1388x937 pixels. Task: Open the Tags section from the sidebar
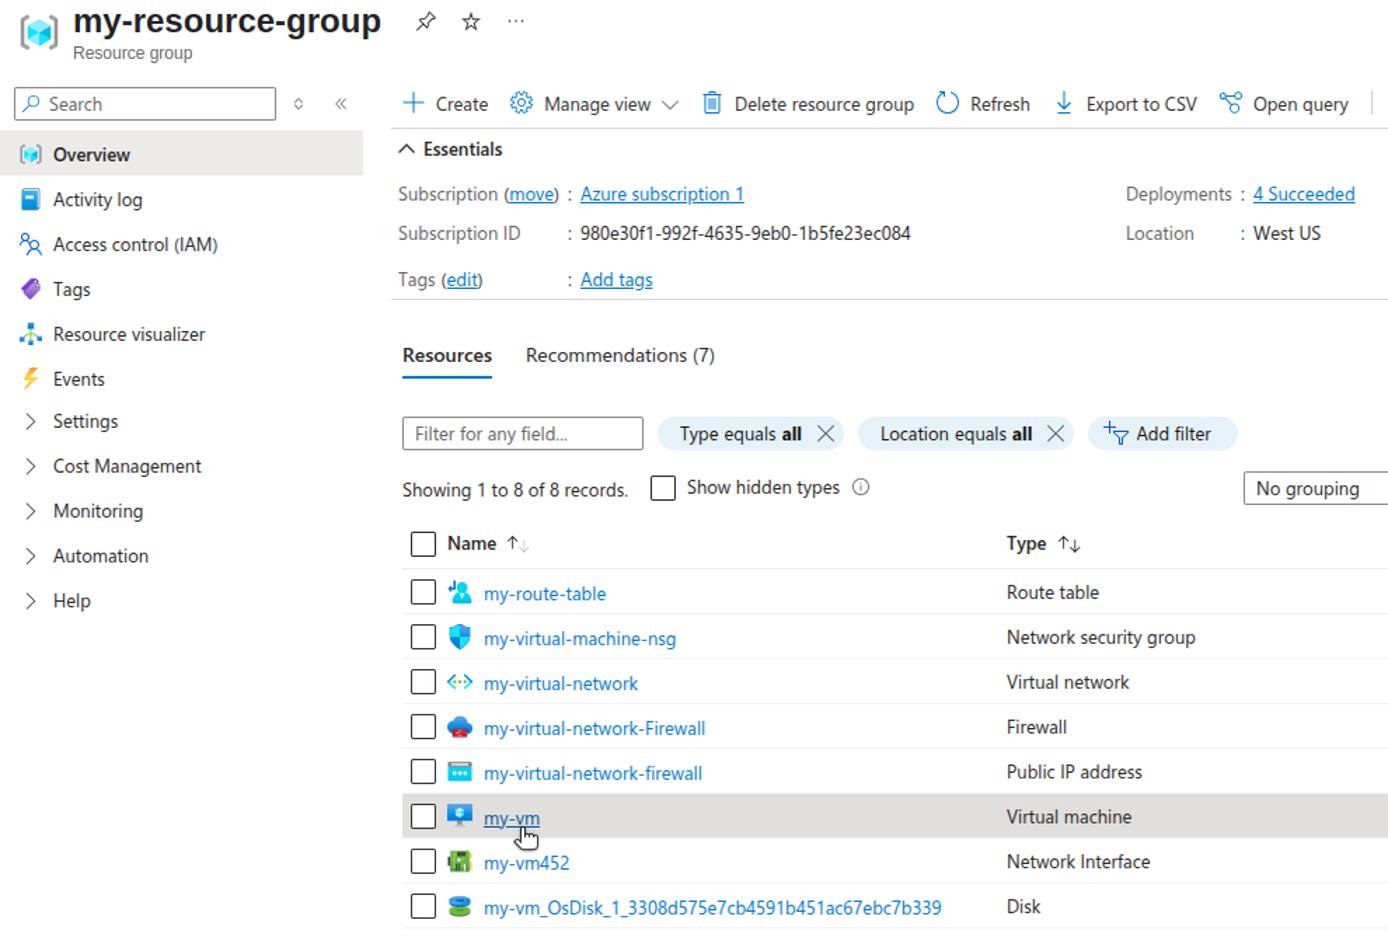(69, 288)
